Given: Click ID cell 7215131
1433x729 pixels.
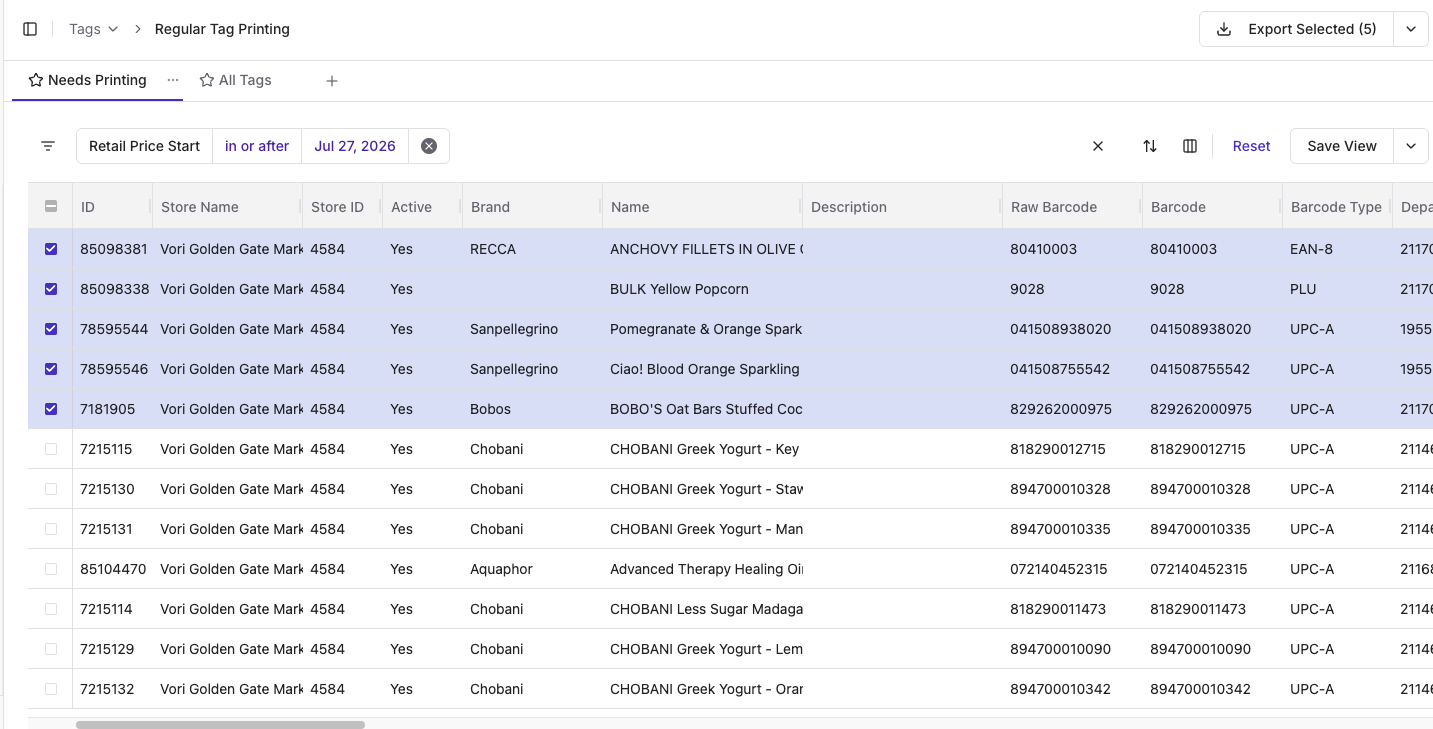Looking at the screenshot, I should click(112, 529).
